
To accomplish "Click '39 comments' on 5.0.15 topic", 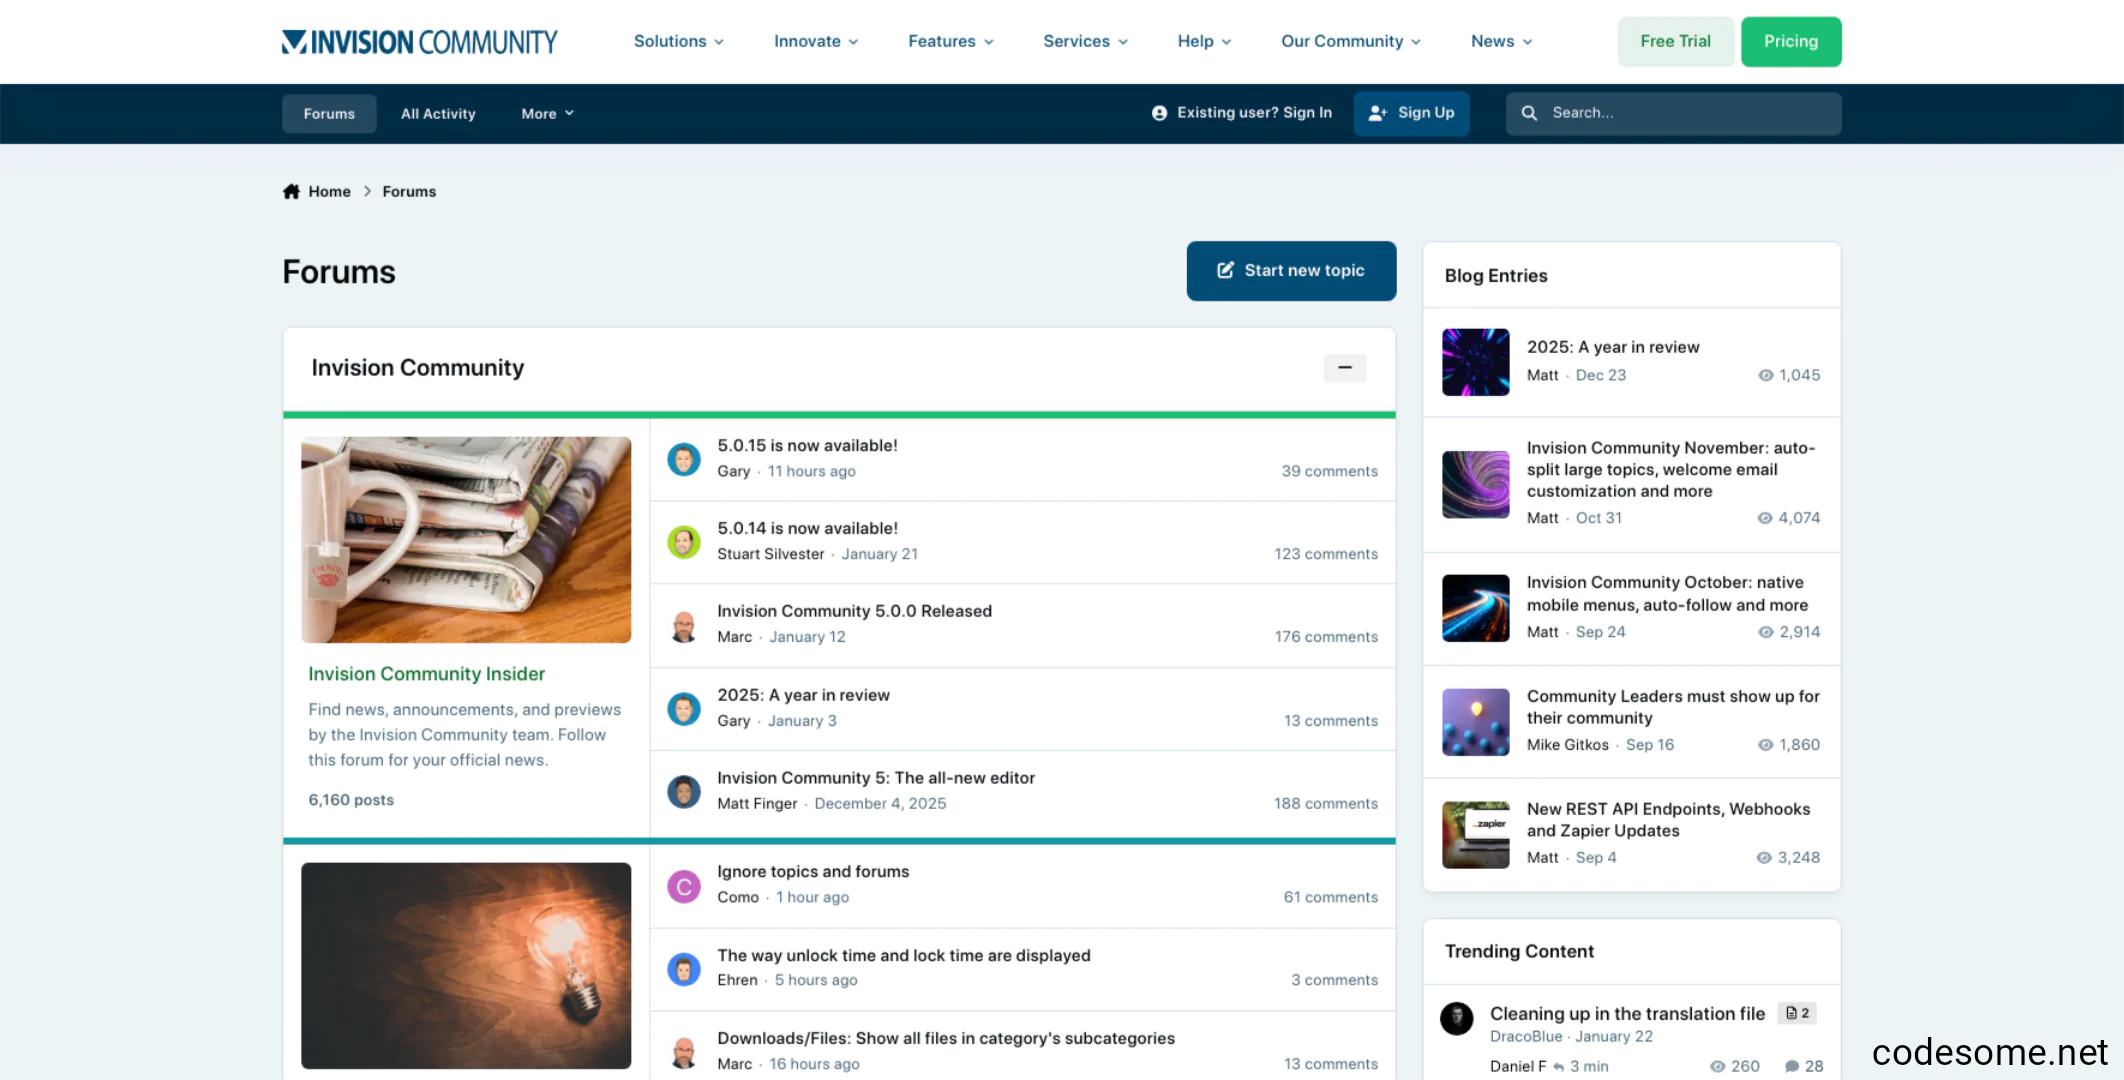I will pyautogui.click(x=1329, y=471).
